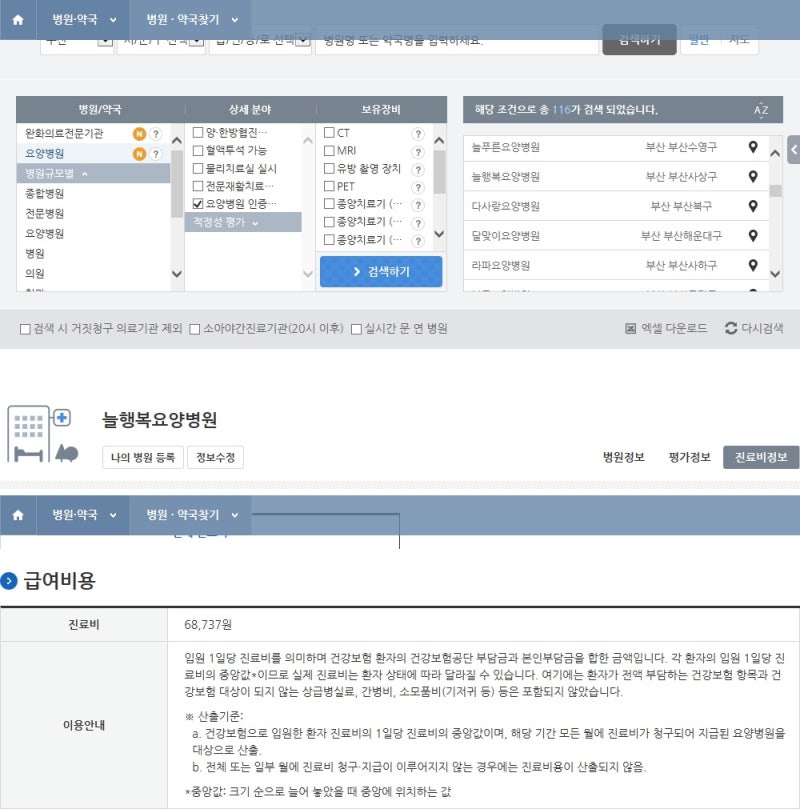800x809 pixels.
Task: Select 종합병원 in the hospital type list
Action: coord(44,193)
